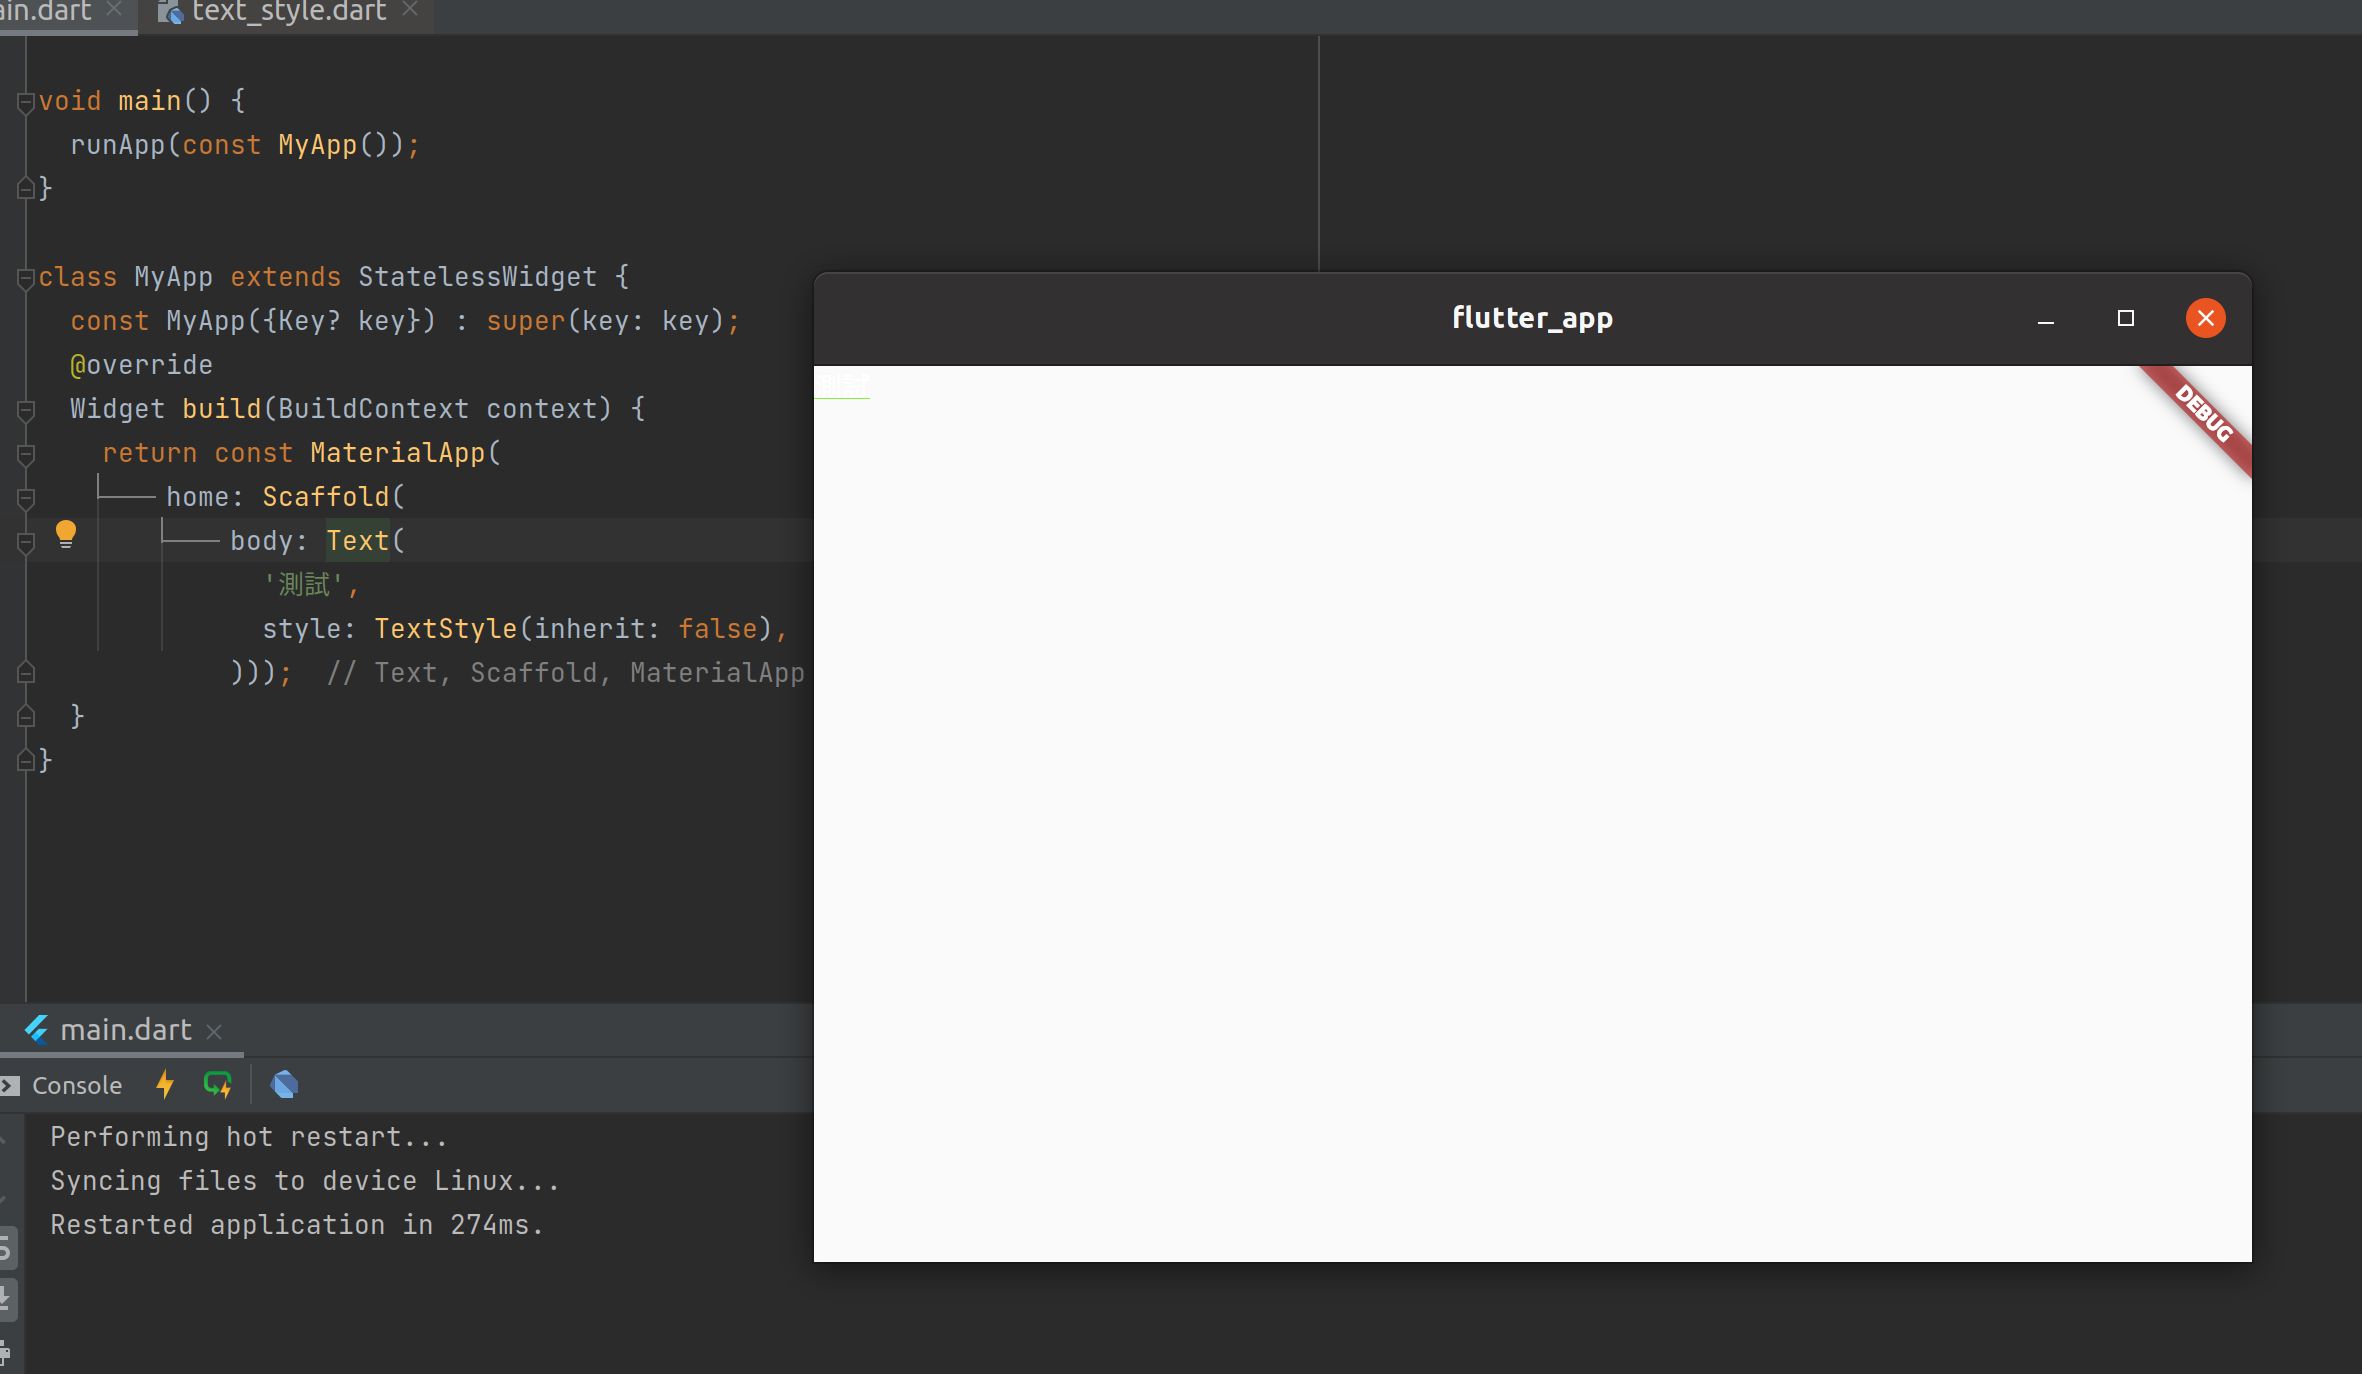Toggle soft-wrap in the console gutter
This screenshot has height=1374, width=2362.
point(7,1247)
